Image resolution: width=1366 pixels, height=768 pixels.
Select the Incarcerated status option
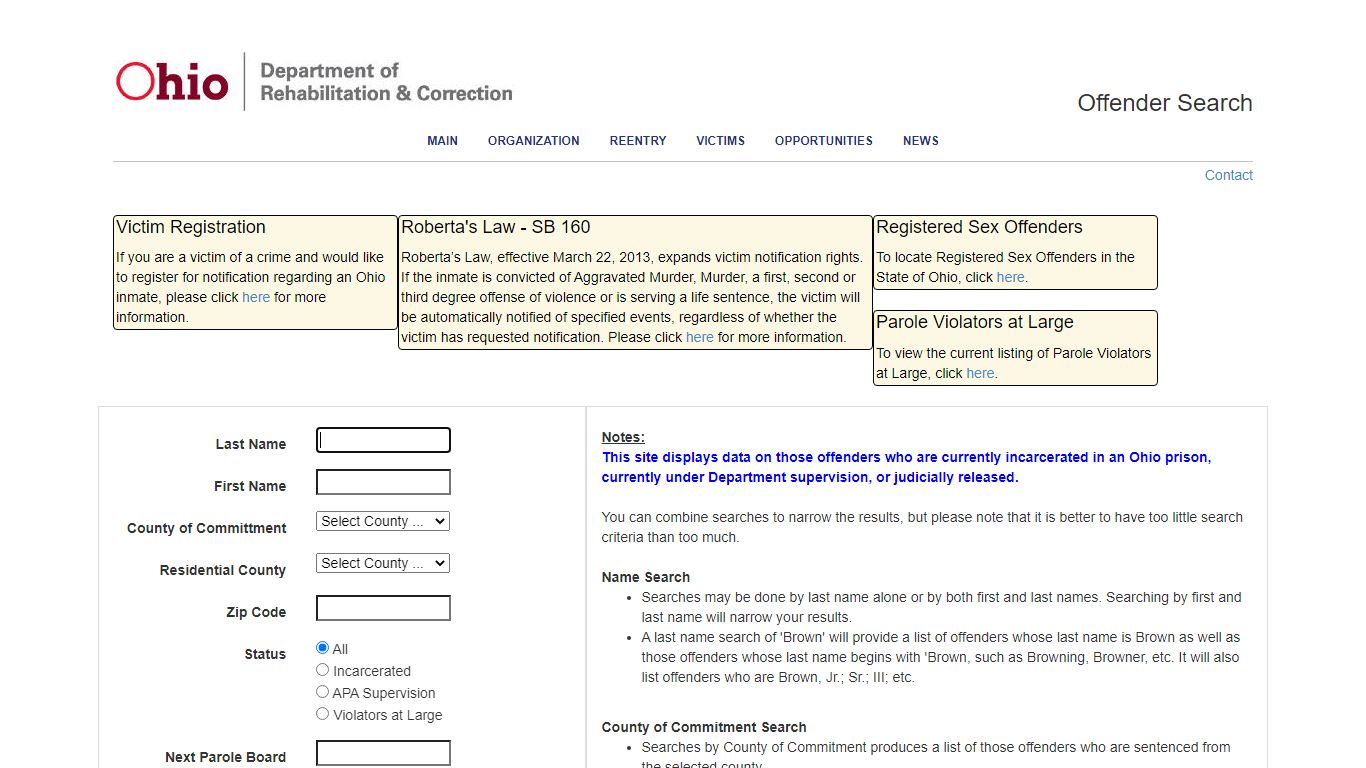322,670
